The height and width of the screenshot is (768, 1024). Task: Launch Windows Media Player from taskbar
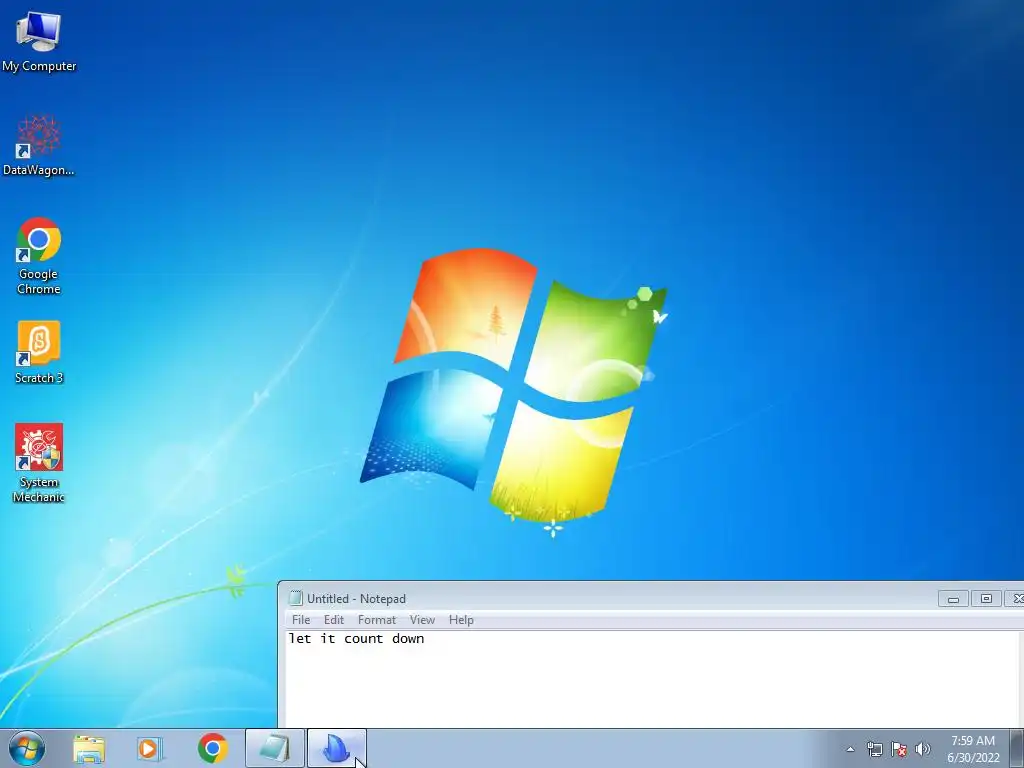150,749
